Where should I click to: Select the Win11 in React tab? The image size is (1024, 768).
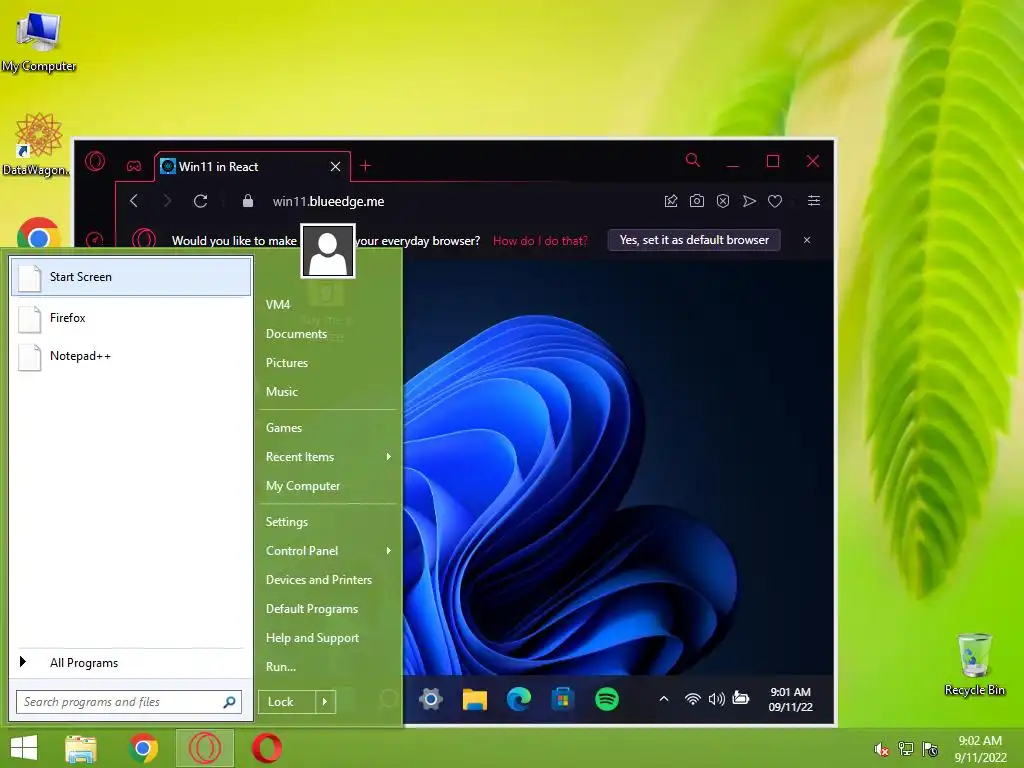coord(252,167)
